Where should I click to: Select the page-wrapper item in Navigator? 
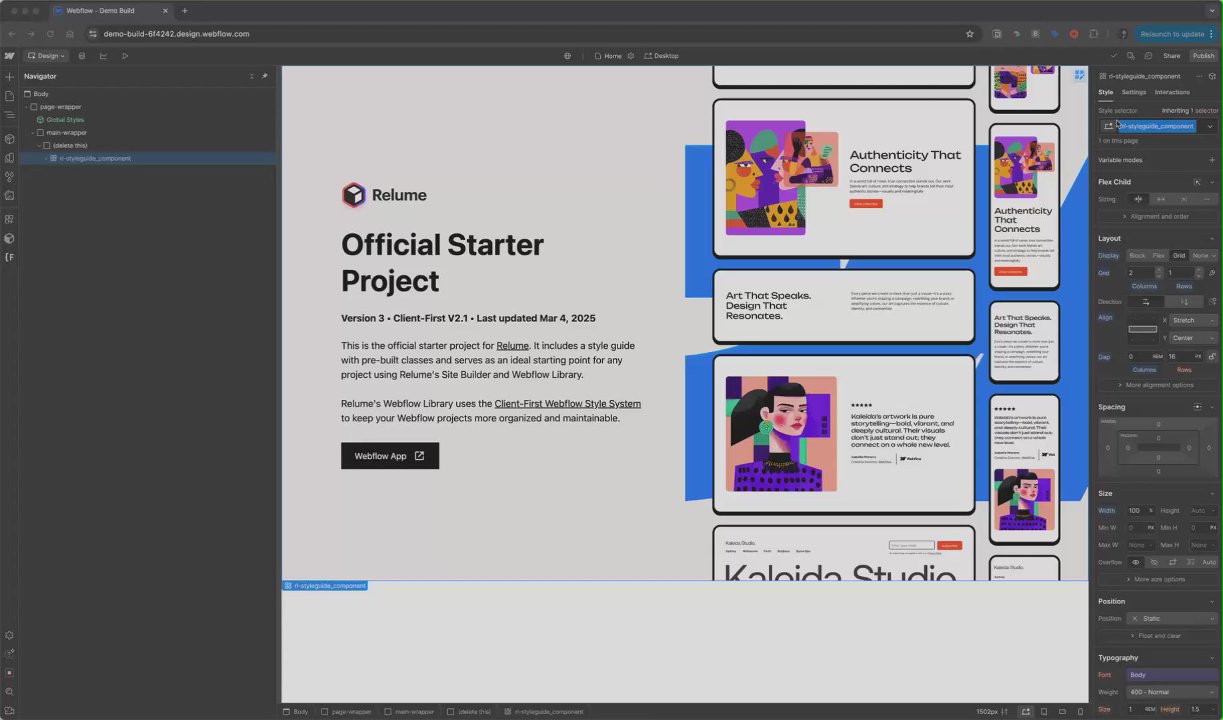(x=60, y=107)
